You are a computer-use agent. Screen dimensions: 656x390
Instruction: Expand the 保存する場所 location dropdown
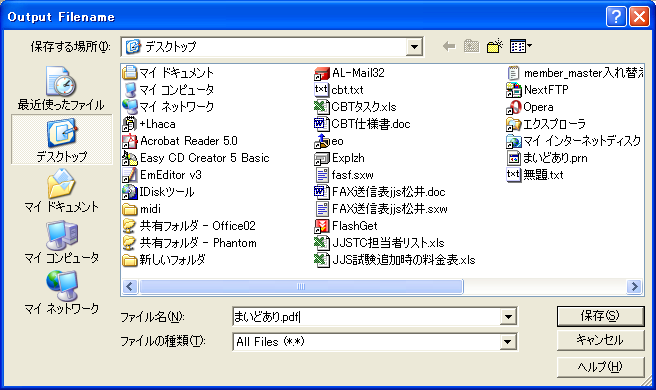414,47
